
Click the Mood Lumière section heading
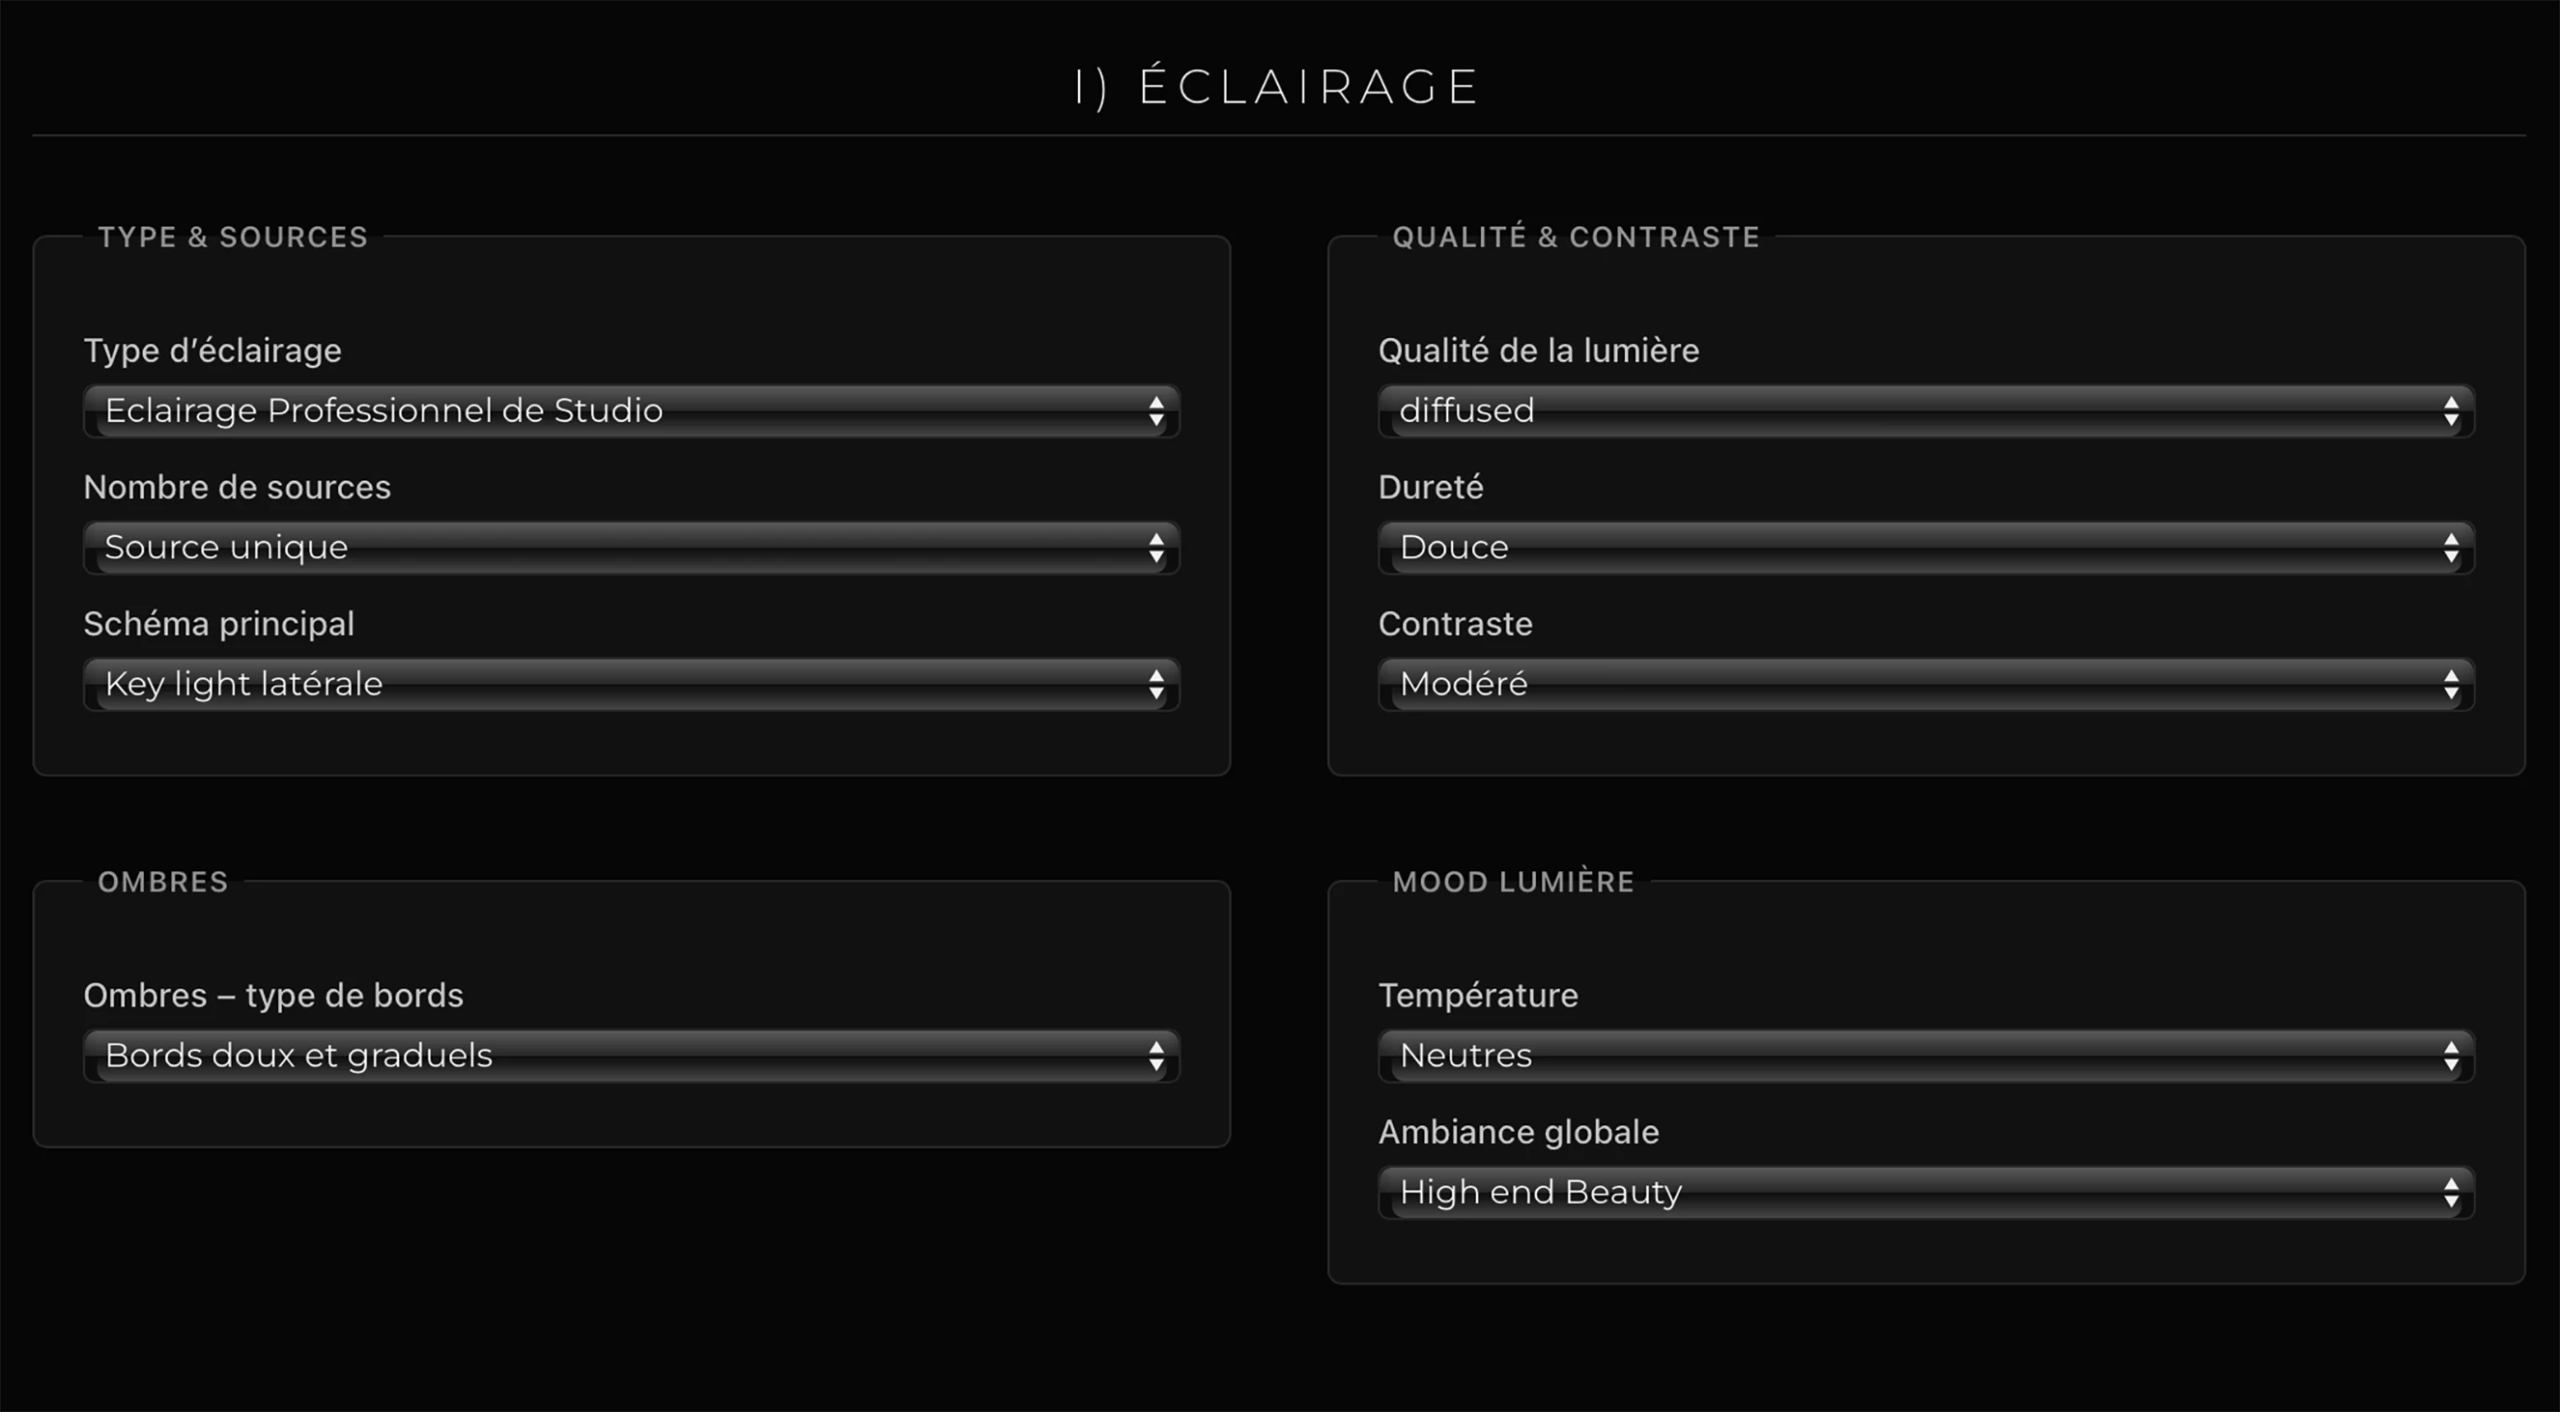pos(1513,882)
